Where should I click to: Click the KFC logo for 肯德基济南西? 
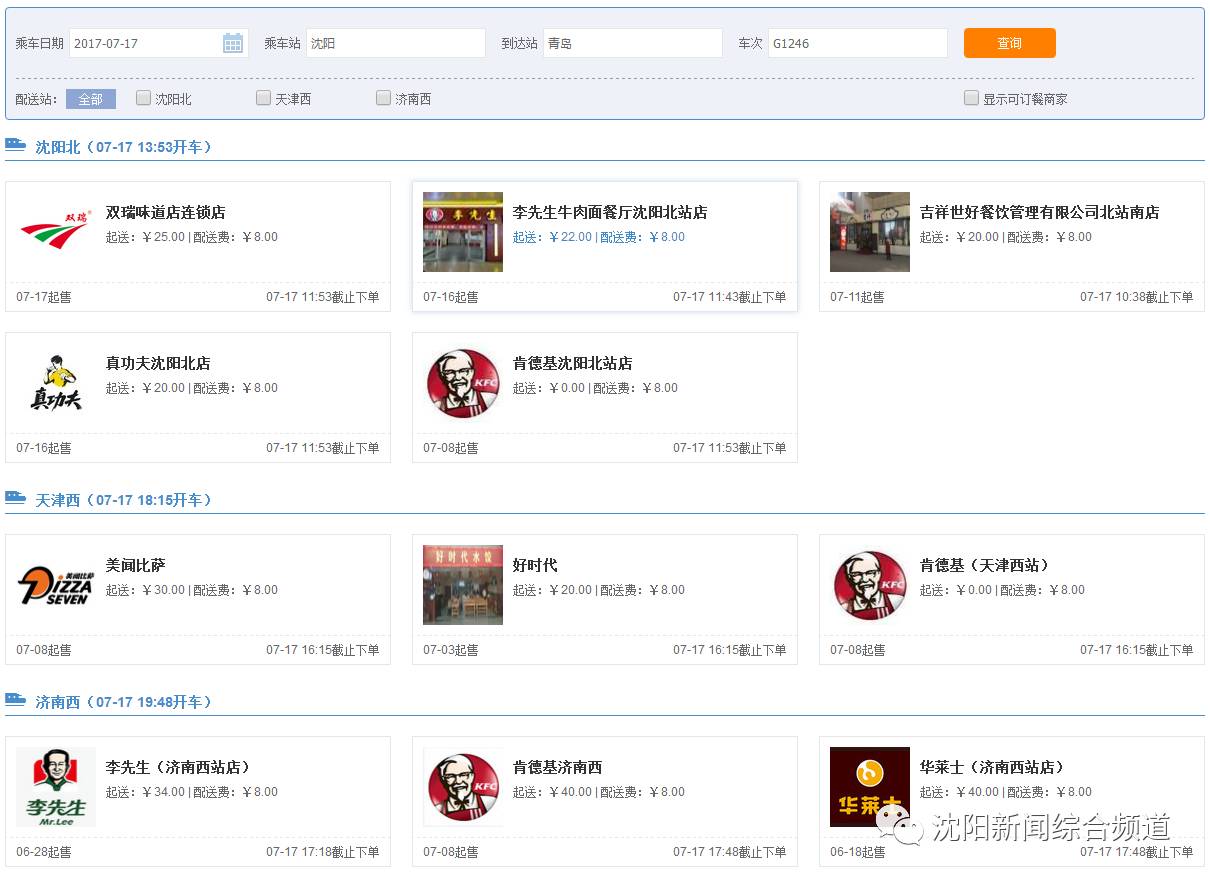[x=462, y=787]
